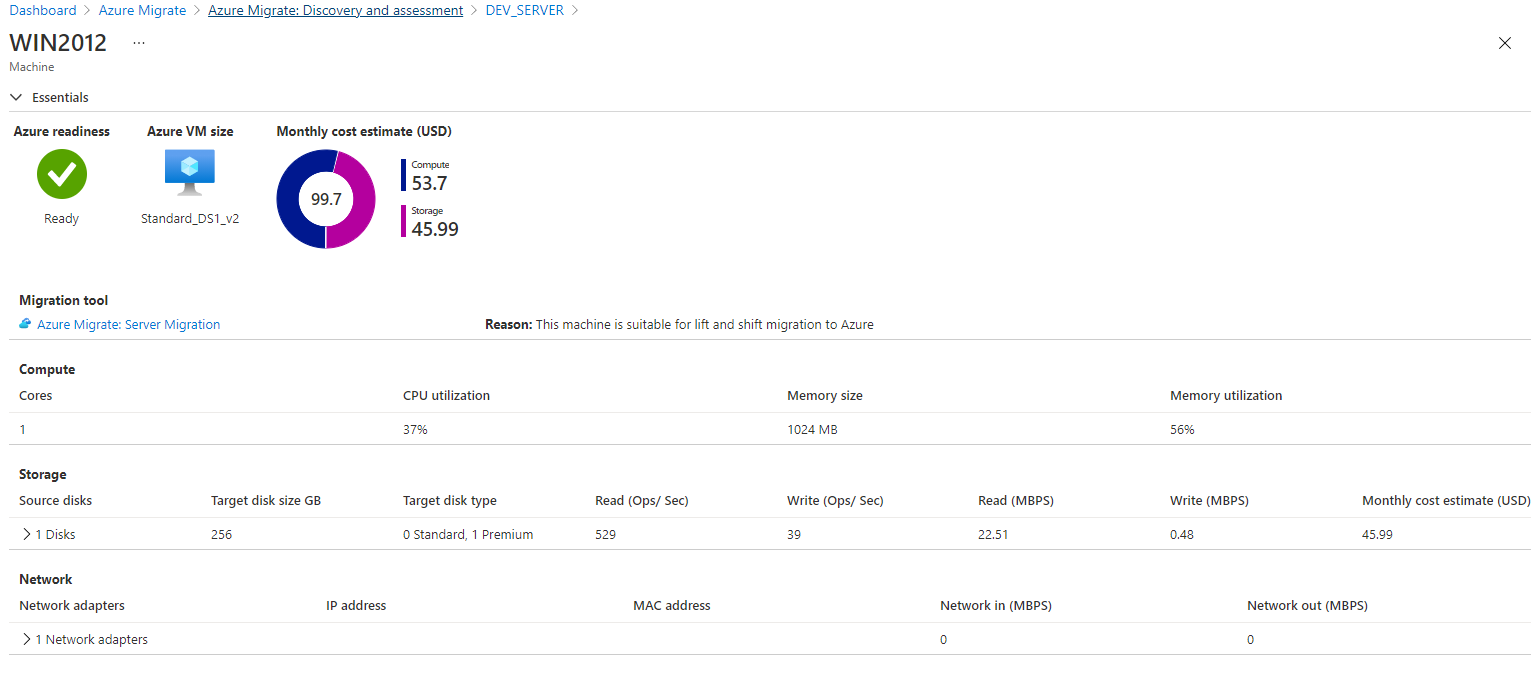This screenshot has width=1531, height=679.
Task: Open the more options ellipsis next to WIN2012
Action: tap(139, 43)
